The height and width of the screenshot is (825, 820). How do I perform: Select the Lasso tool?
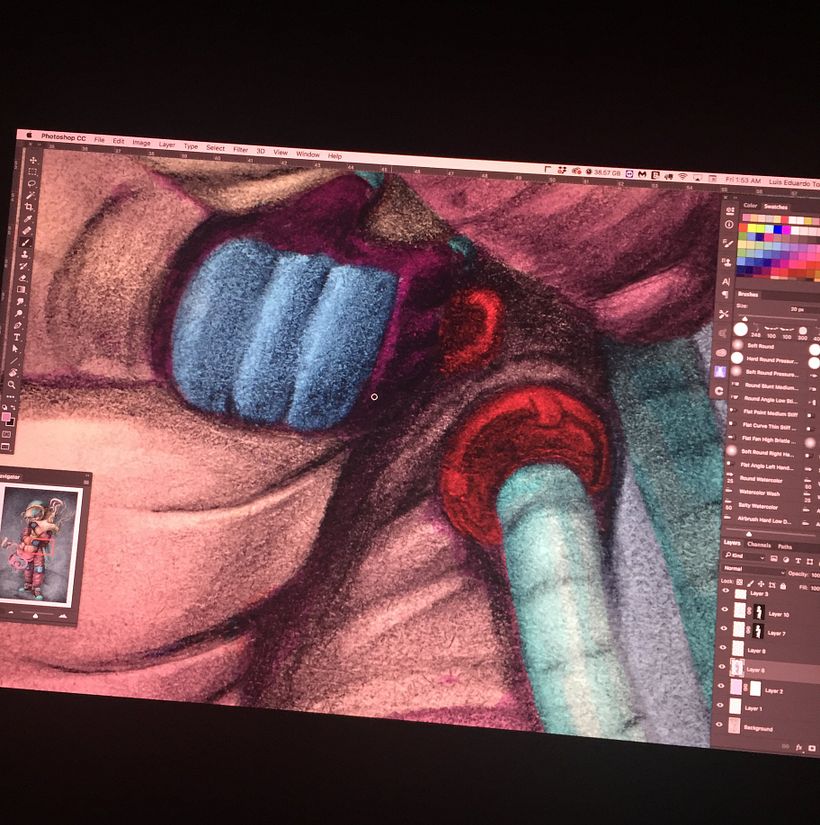[31, 184]
